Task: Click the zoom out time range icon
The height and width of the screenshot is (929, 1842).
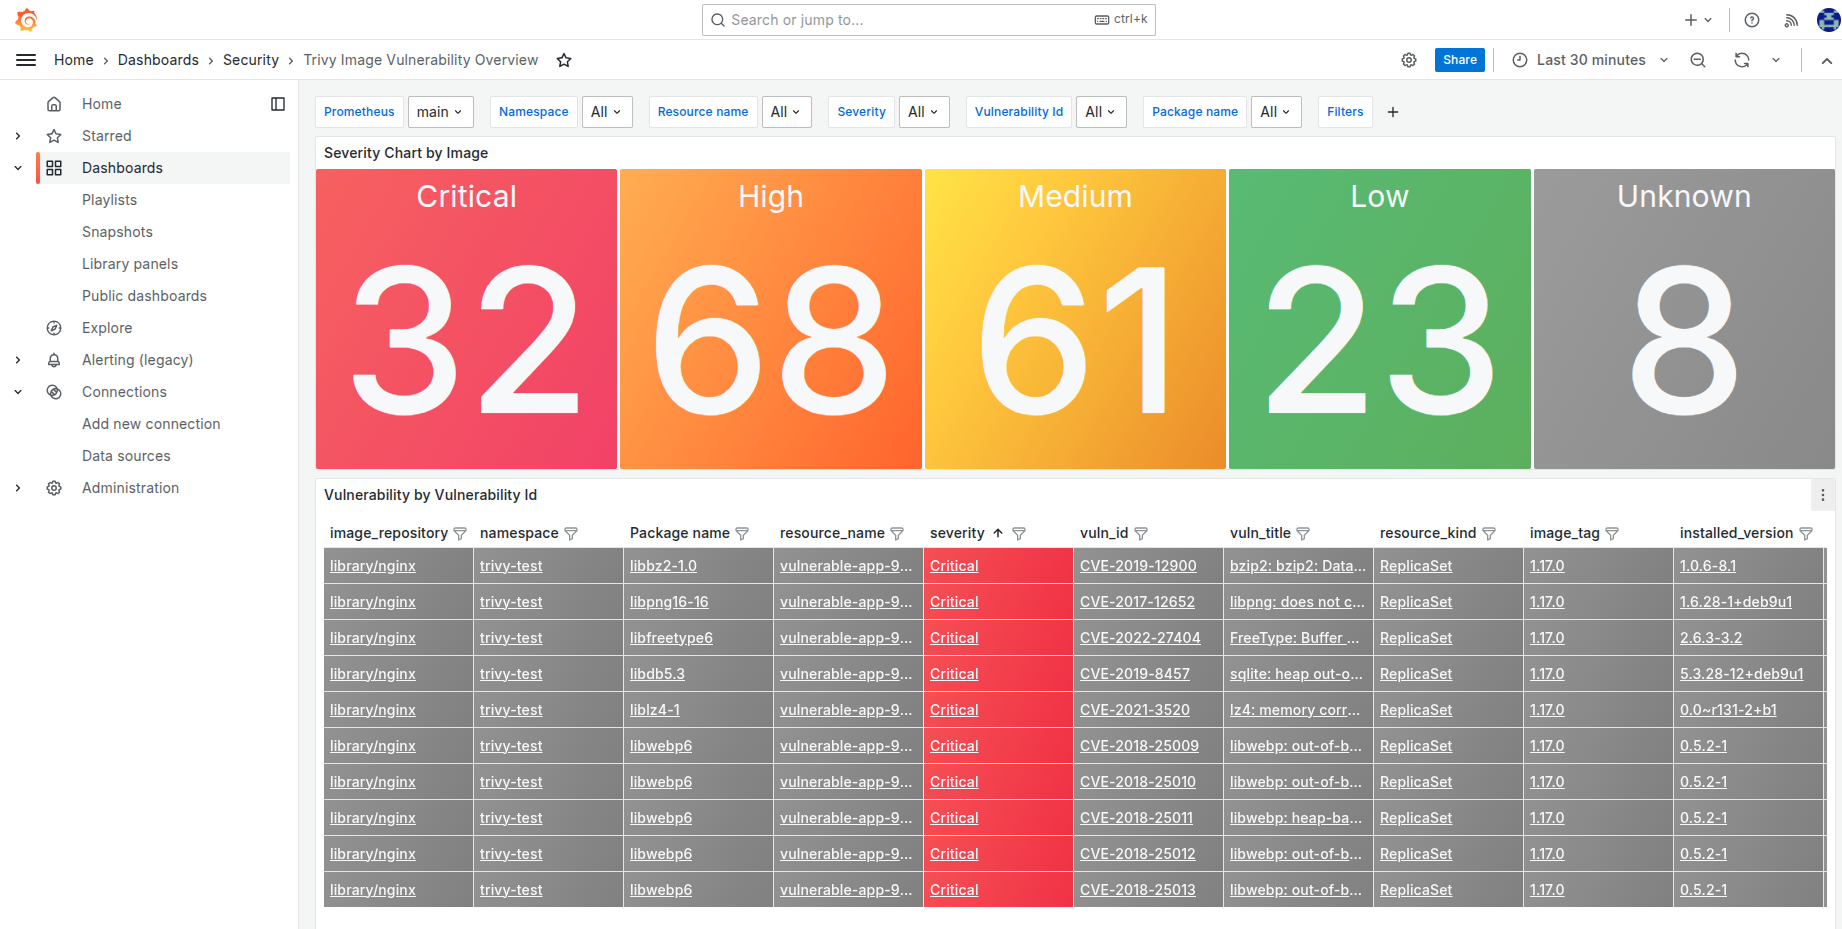Action: (1698, 60)
